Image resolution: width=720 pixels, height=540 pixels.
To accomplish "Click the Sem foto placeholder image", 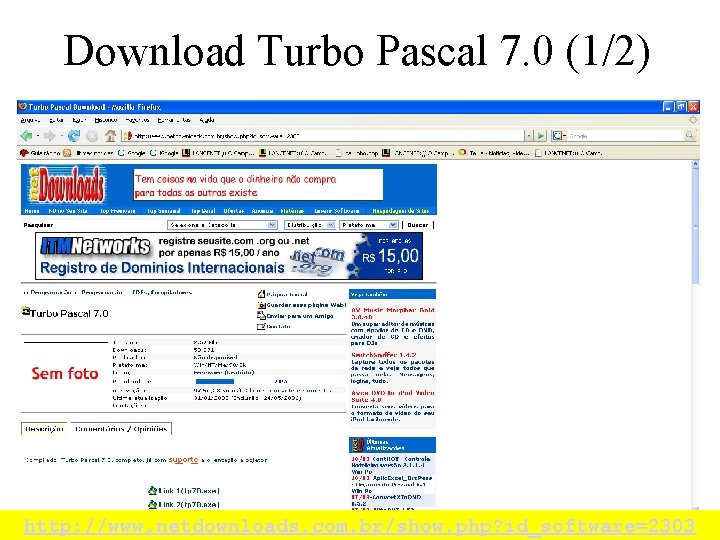I will pos(65,373).
